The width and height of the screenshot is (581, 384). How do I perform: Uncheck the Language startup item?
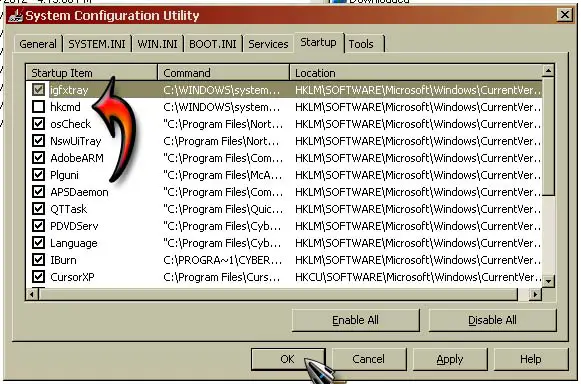click(38, 243)
